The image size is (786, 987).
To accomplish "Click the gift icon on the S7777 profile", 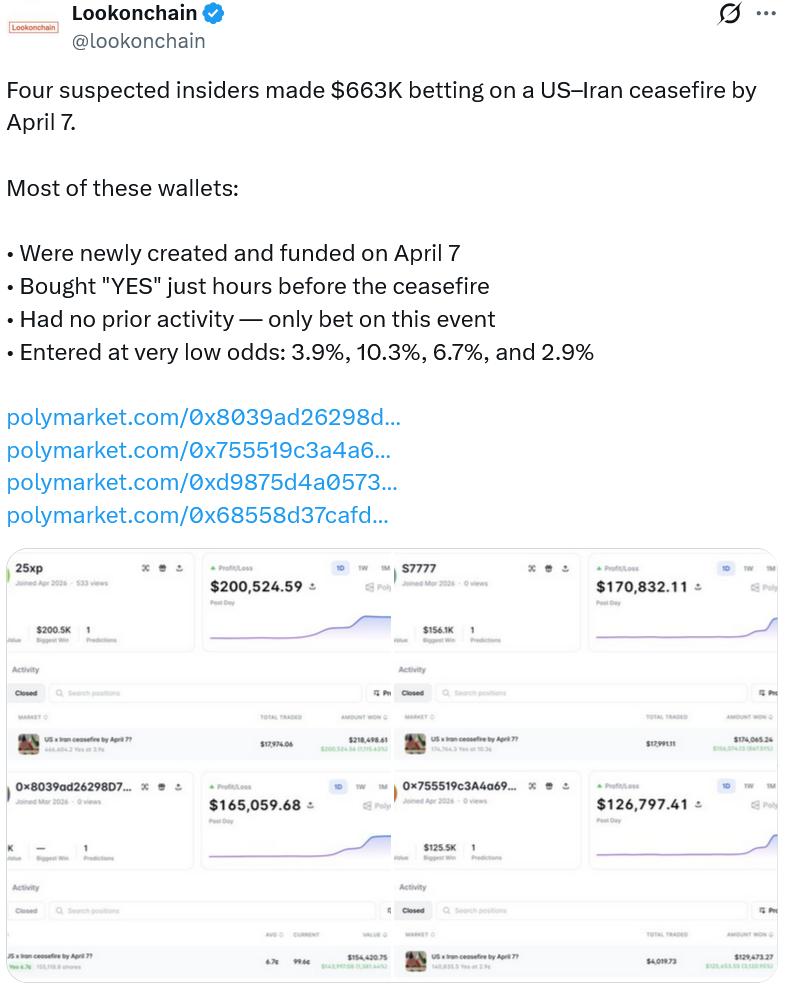I will click(547, 566).
